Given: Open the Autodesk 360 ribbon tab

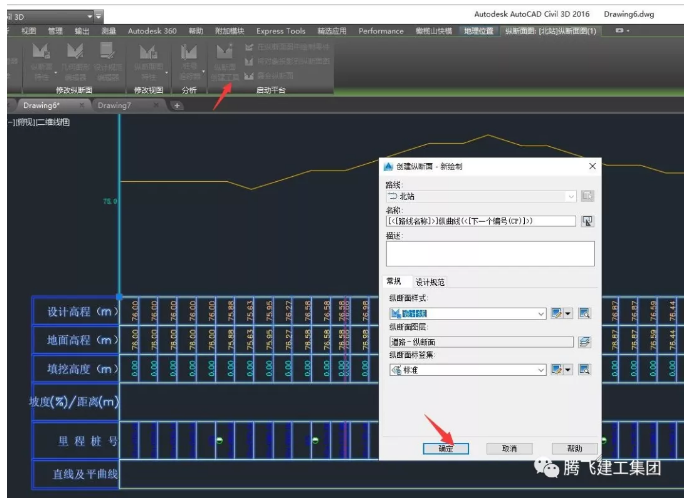Looking at the screenshot, I should tap(152, 31).
